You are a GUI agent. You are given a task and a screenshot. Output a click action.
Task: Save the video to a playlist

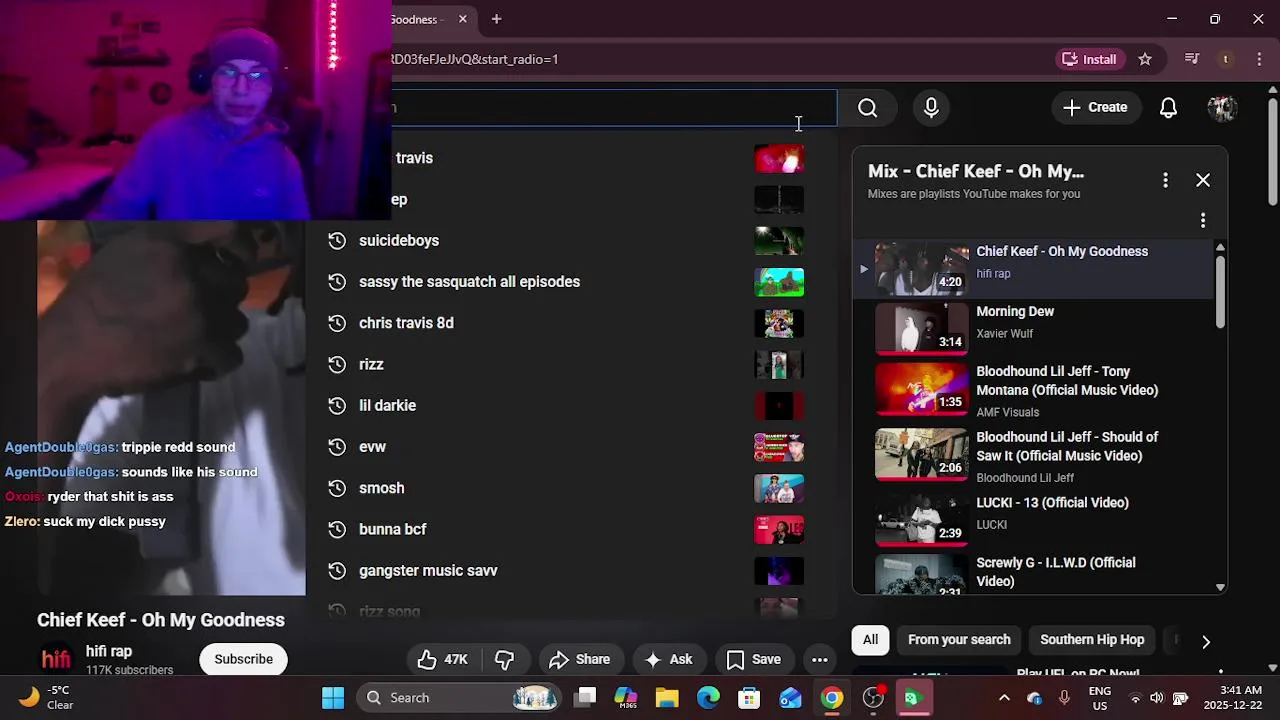click(x=754, y=659)
